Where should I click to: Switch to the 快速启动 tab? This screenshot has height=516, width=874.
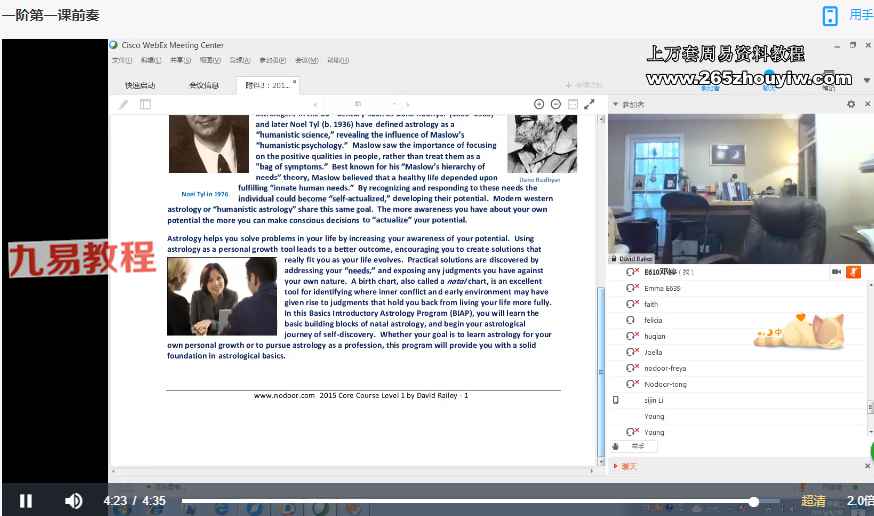pyautogui.click(x=140, y=85)
